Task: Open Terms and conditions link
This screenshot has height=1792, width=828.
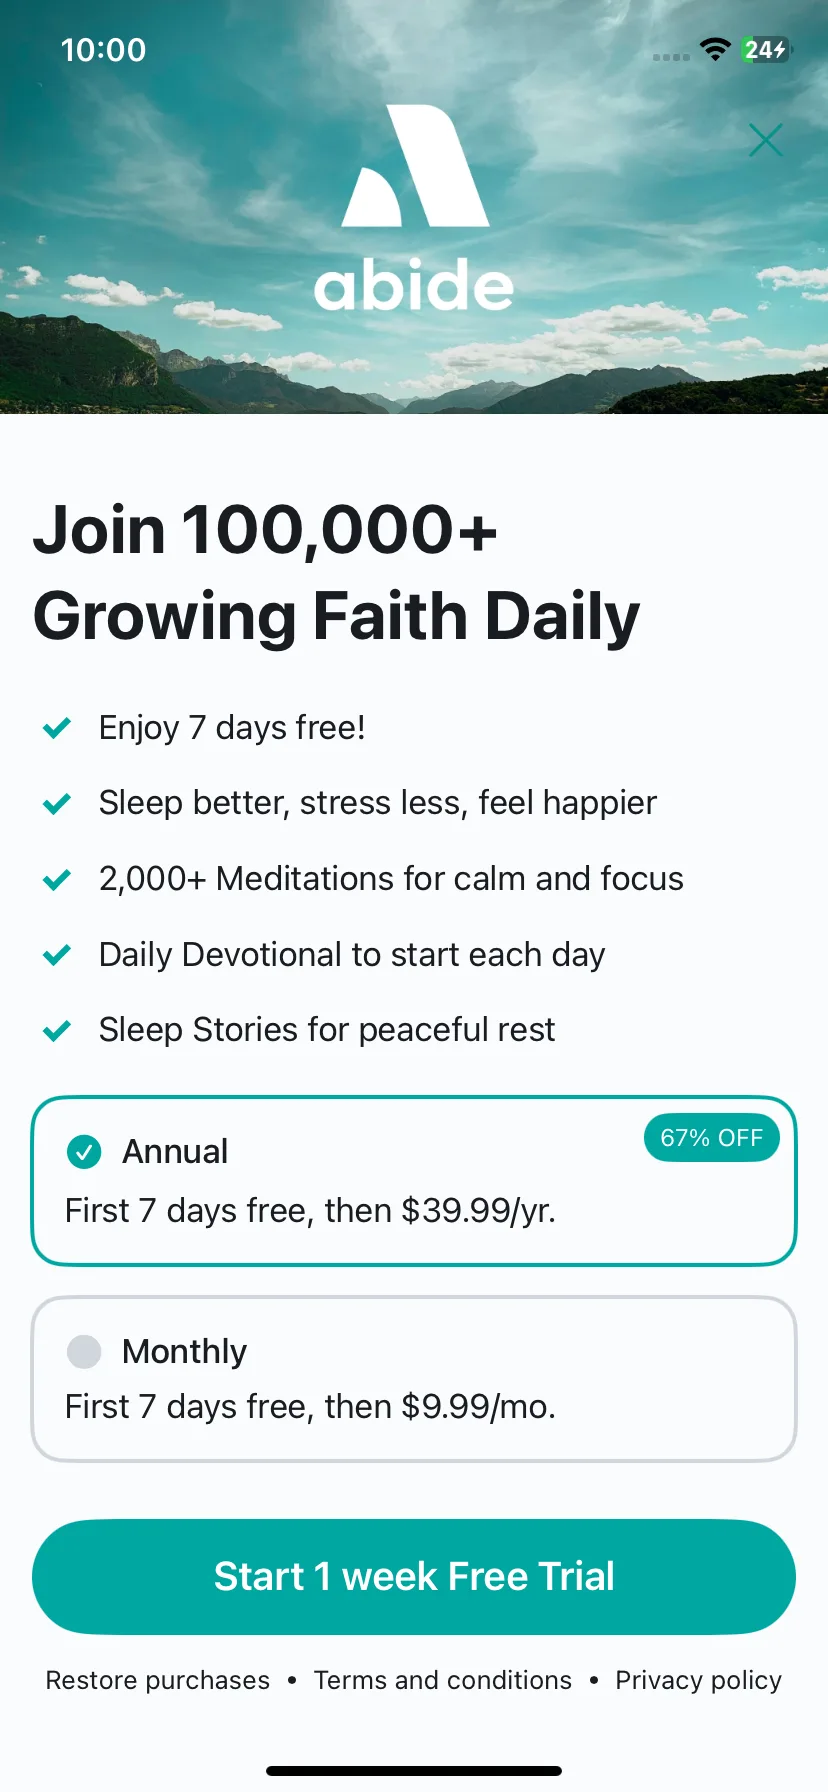Action: pos(443,1680)
